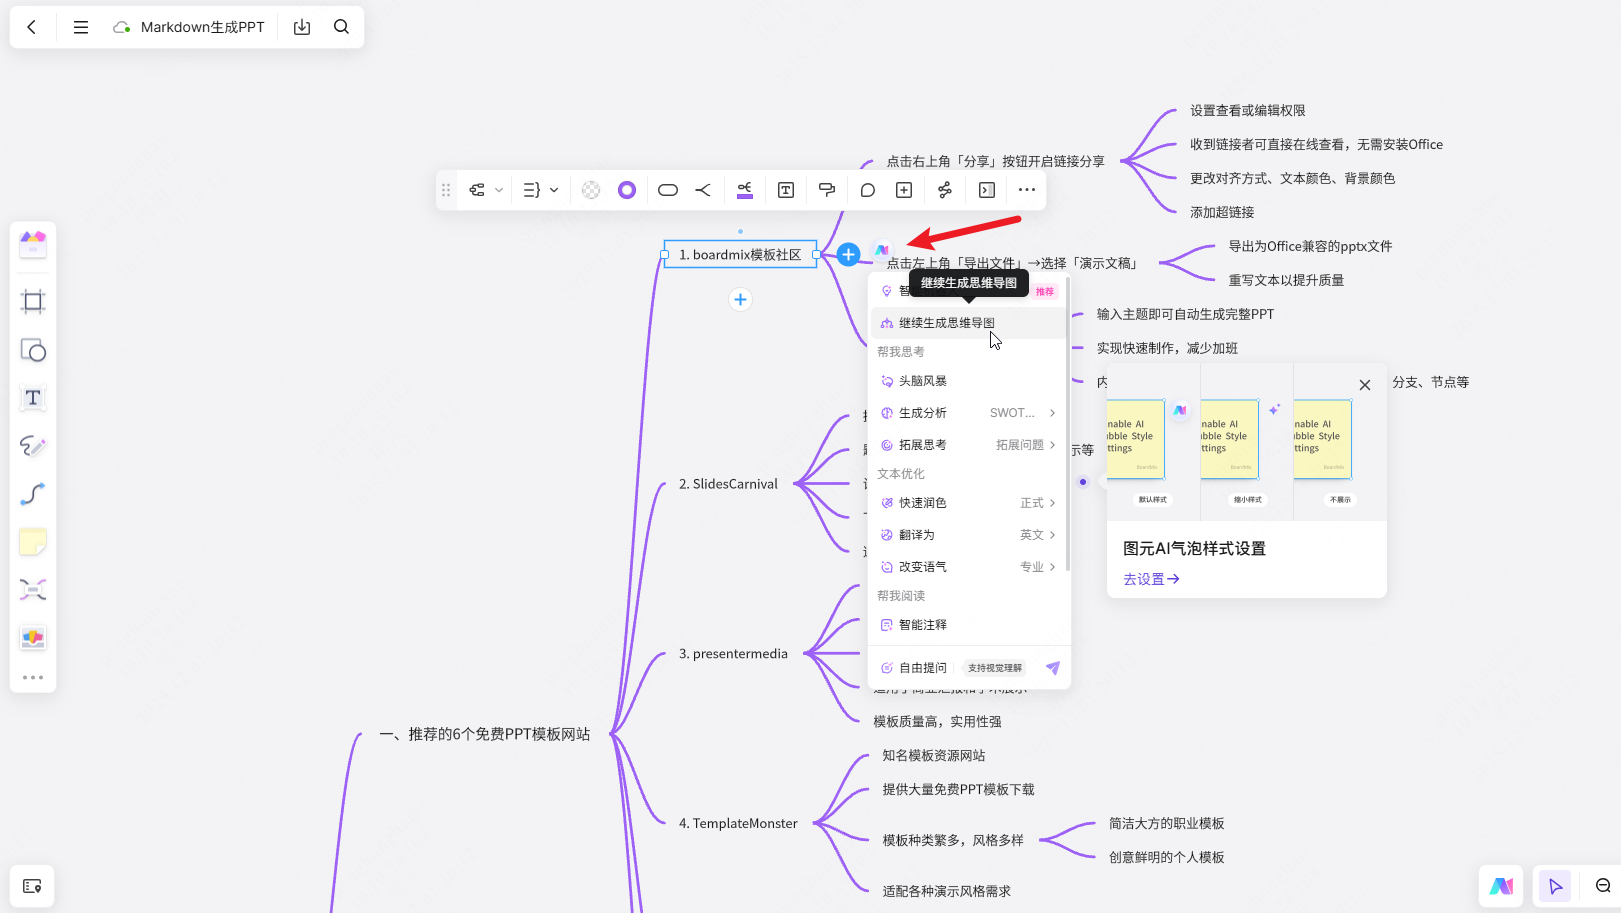Click the 去设置 link in bubble style panel
The height and width of the screenshot is (913, 1621).
pyautogui.click(x=1150, y=579)
